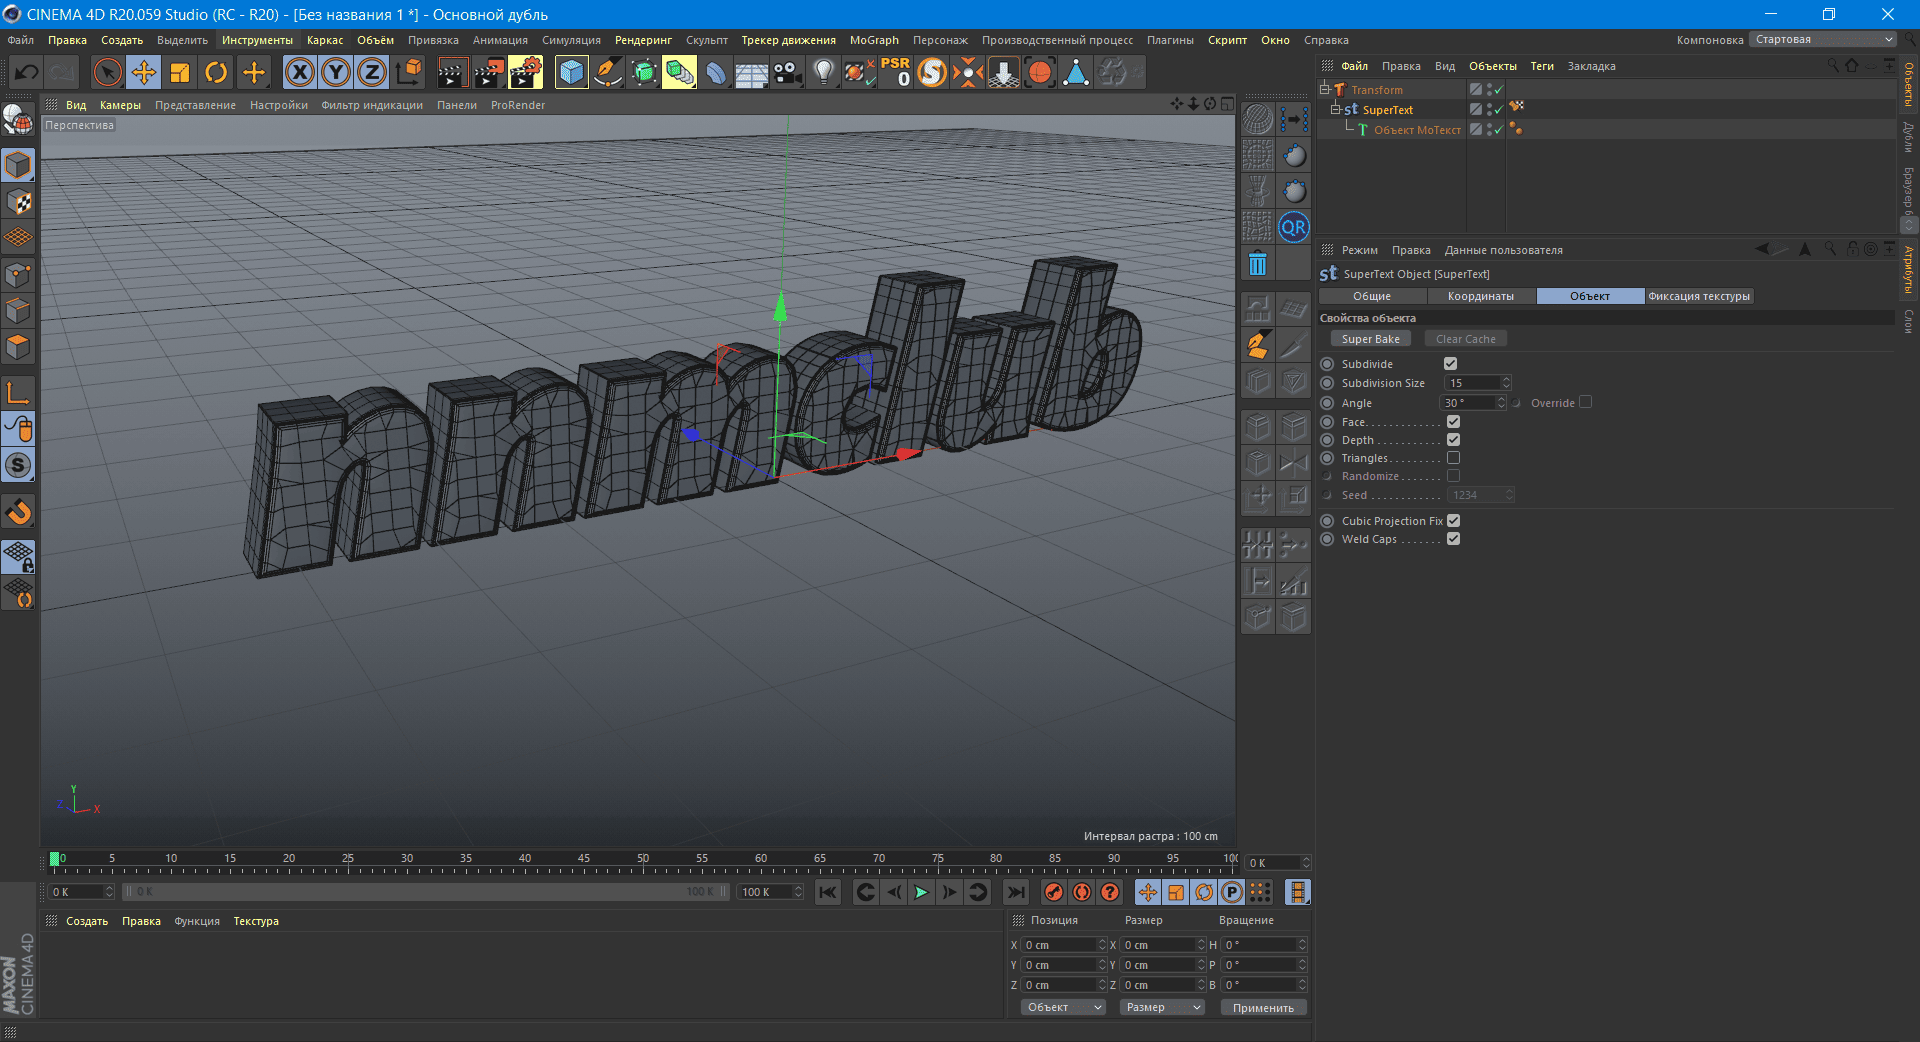Toggle SuperText object enable checkmark
This screenshot has width=1920, height=1042.
pyautogui.click(x=1499, y=109)
